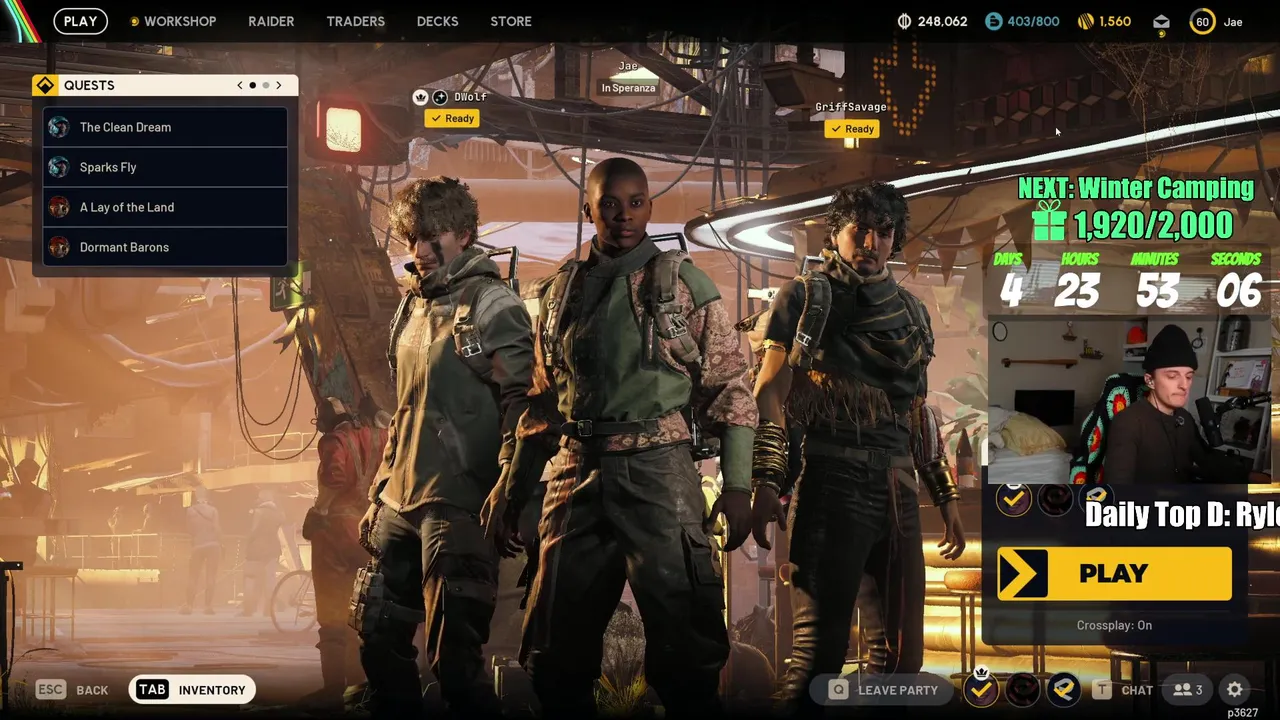Click the dark red party member avatar in the bottom bar

point(1022,689)
